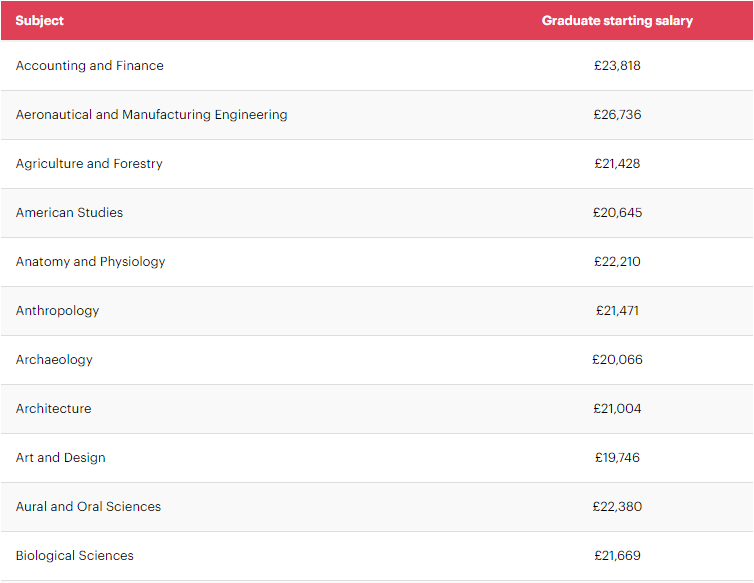
Task: Click the Graduate starting salary header
Action: tap(617, 21)
